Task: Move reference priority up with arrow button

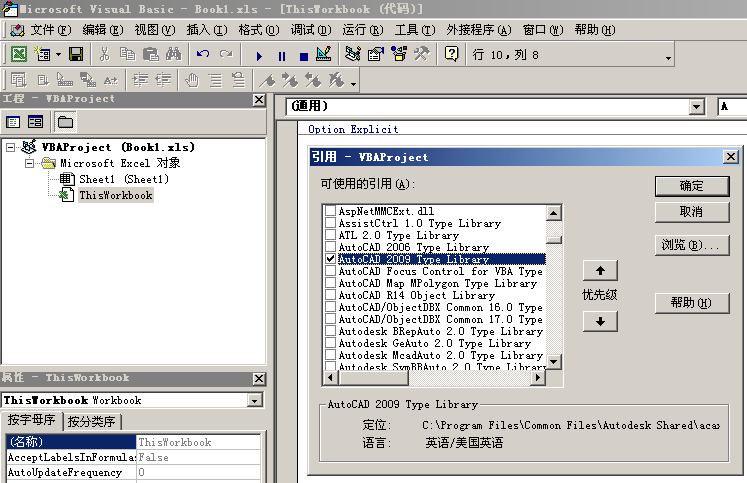Action: coord(600,271)
